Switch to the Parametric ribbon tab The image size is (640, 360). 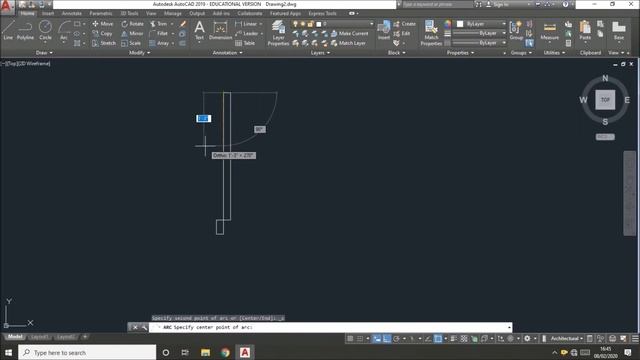(101, 13)
